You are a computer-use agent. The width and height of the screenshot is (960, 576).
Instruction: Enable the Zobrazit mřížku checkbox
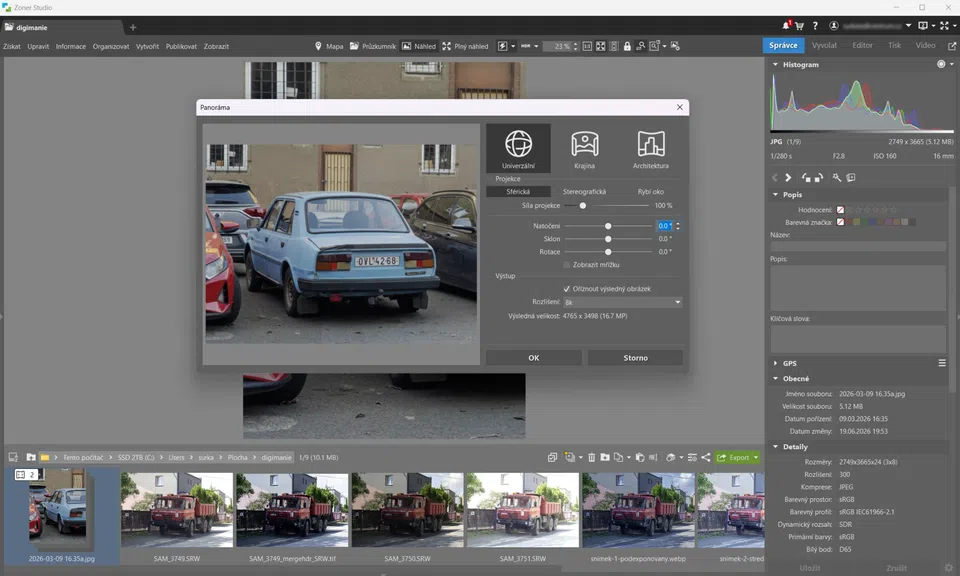[x=566, y=265]
